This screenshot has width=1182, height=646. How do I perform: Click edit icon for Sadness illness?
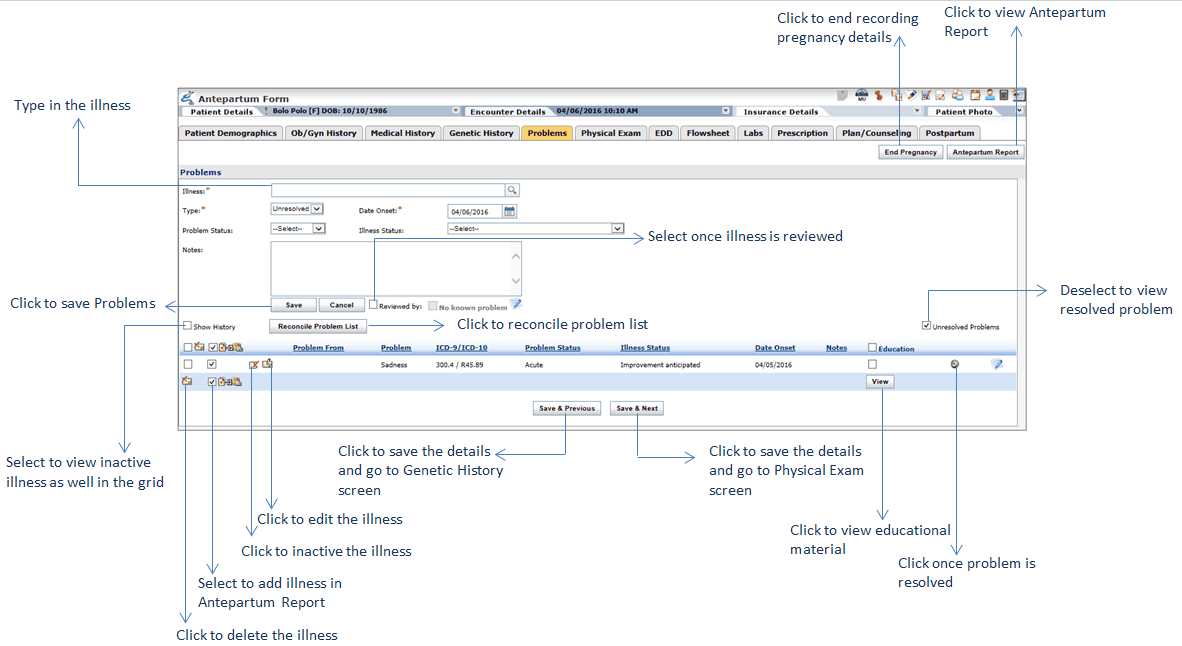(x=267, y=365)
